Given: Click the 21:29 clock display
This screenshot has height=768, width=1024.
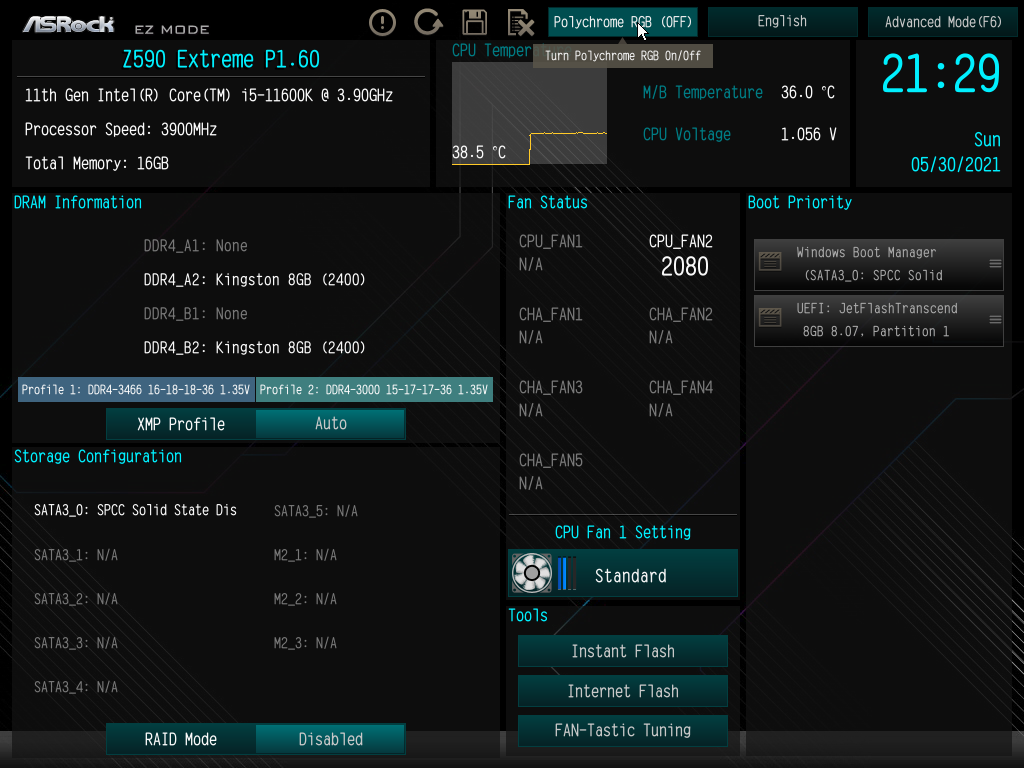Looking at the screenshot, I should [940, 74].
